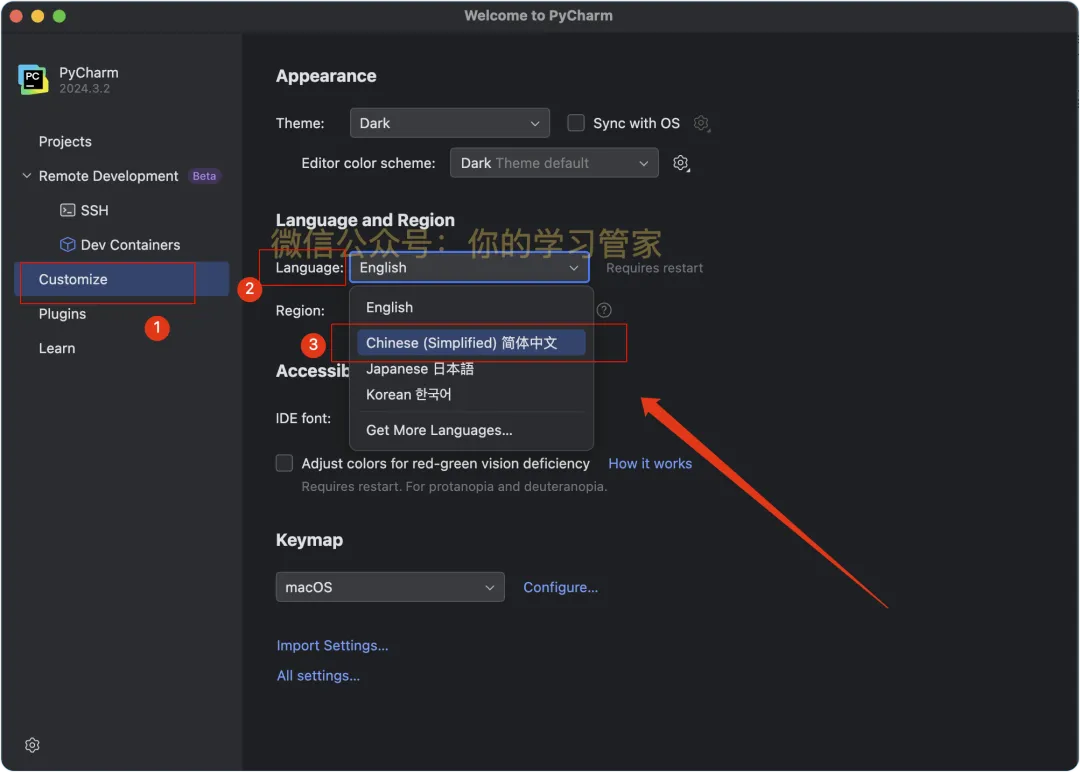Click the Welcome to PyCharm title
The height and width of the screenshot is (772, 1080).
(x=538, y=15)
